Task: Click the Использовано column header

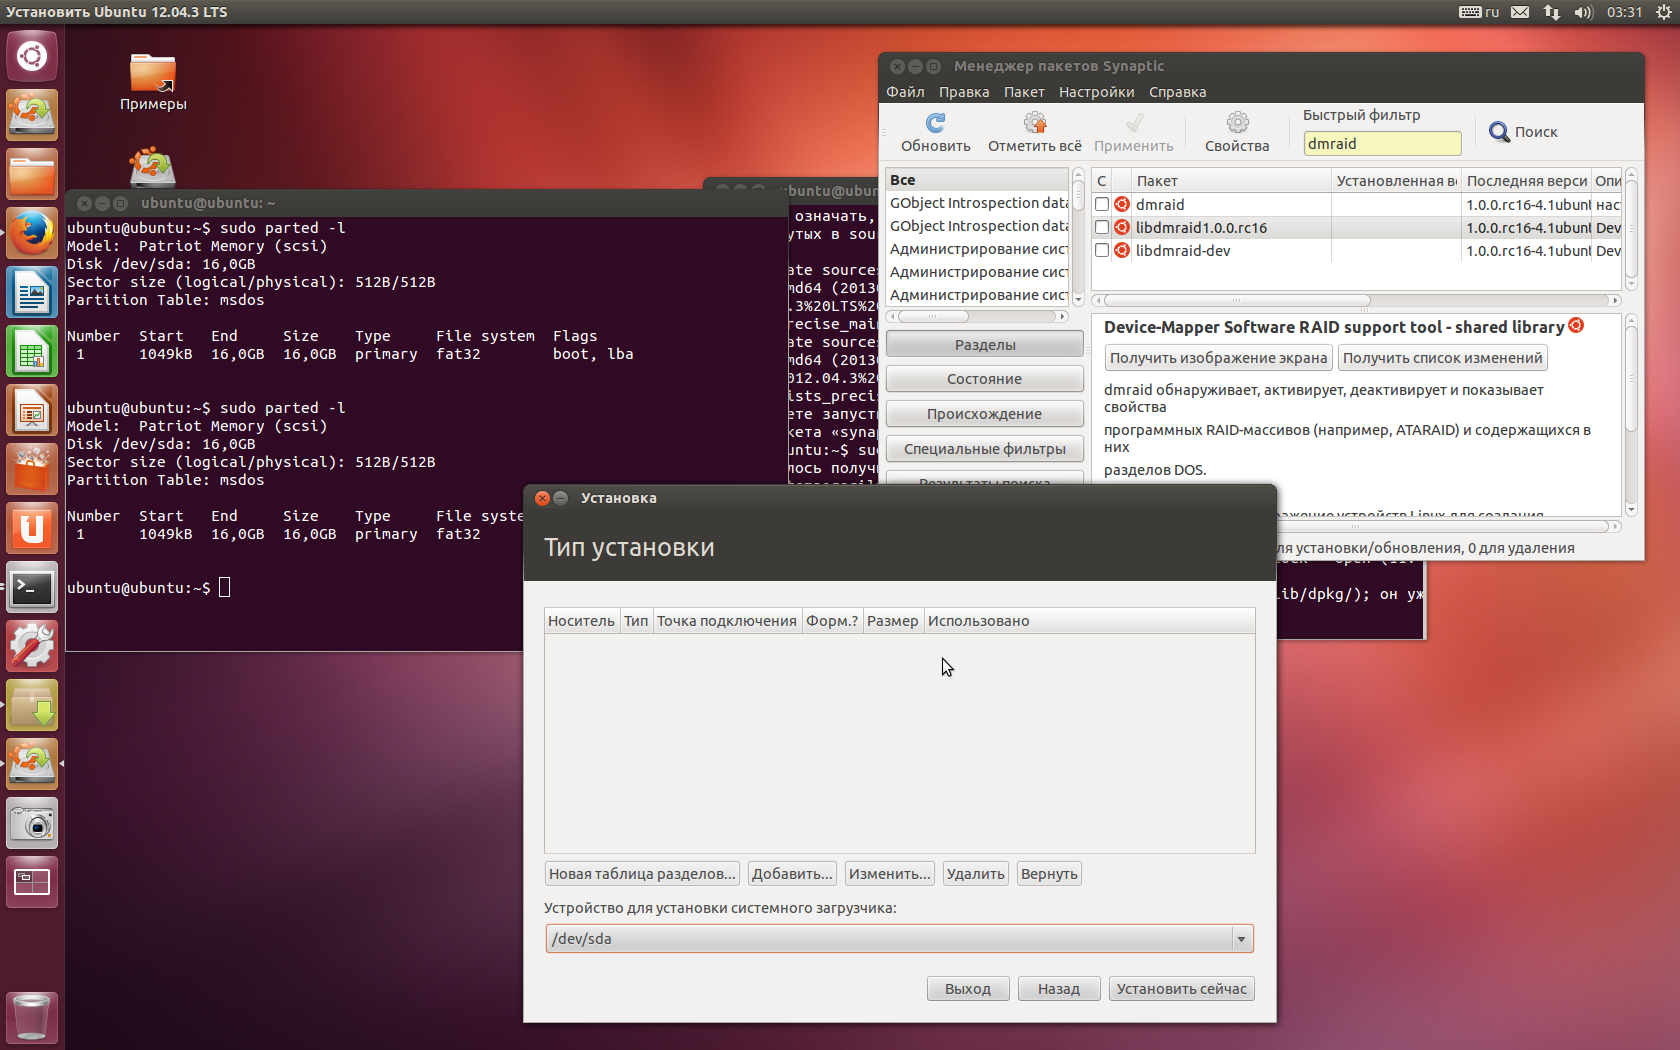Action: click(x=1089, y=621)
